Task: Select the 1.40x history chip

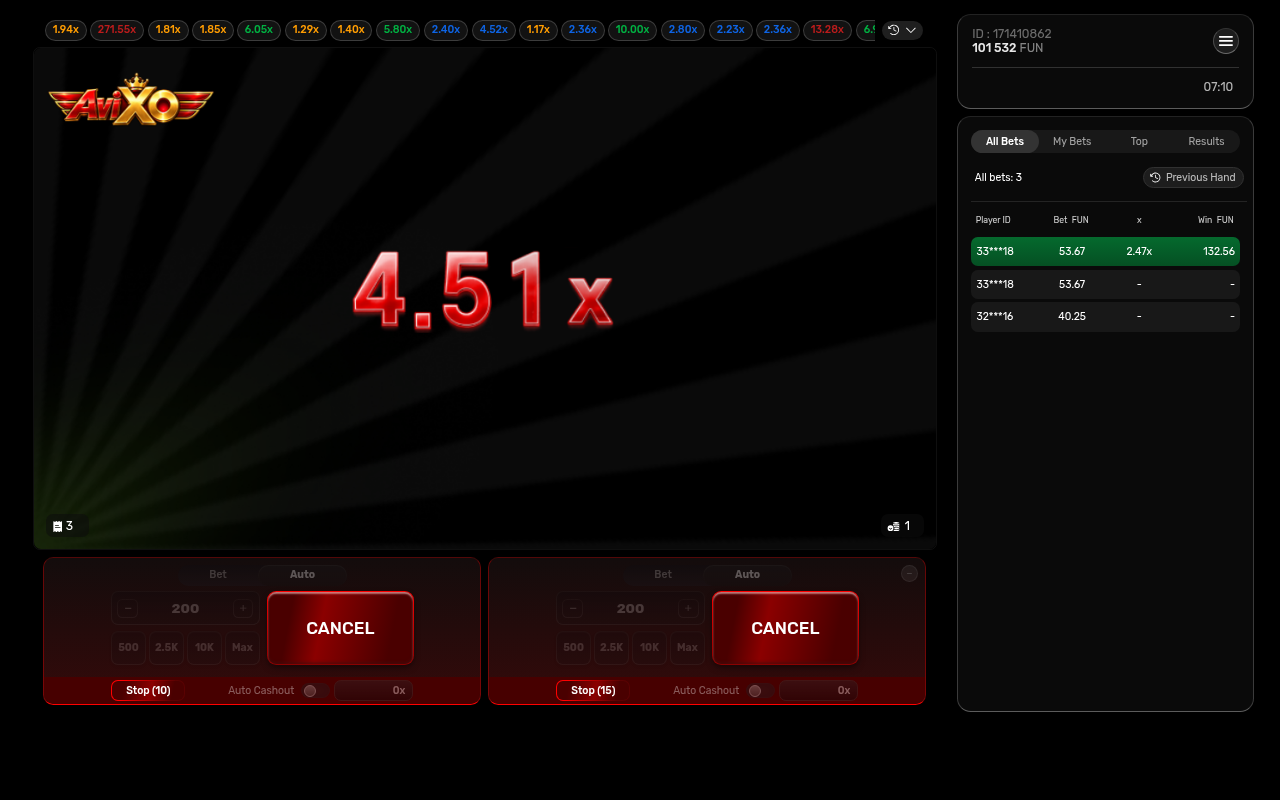Action: click(351, 30)
